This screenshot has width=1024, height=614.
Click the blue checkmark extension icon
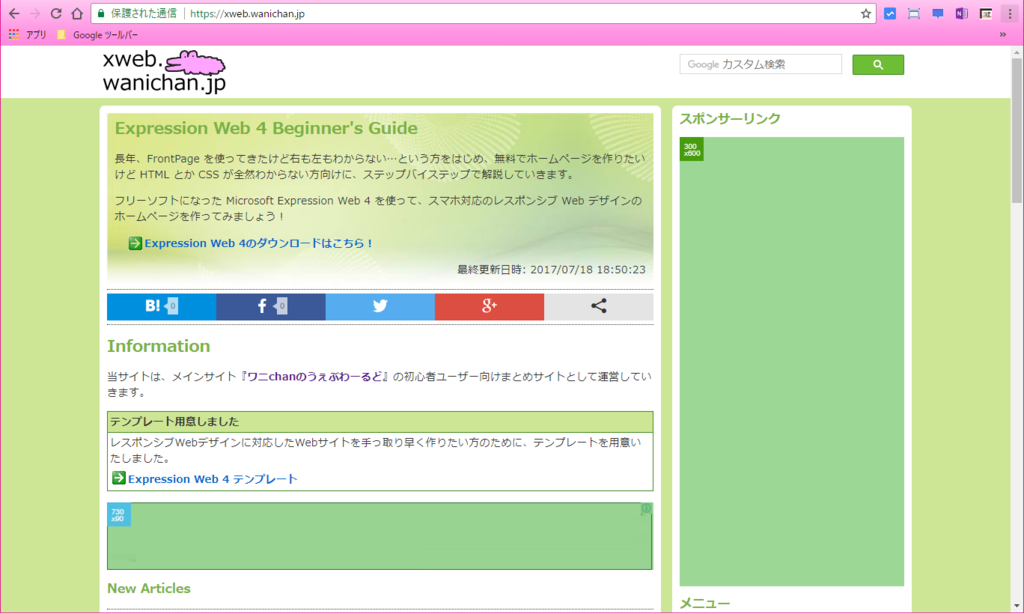click(x=889, y=13)
